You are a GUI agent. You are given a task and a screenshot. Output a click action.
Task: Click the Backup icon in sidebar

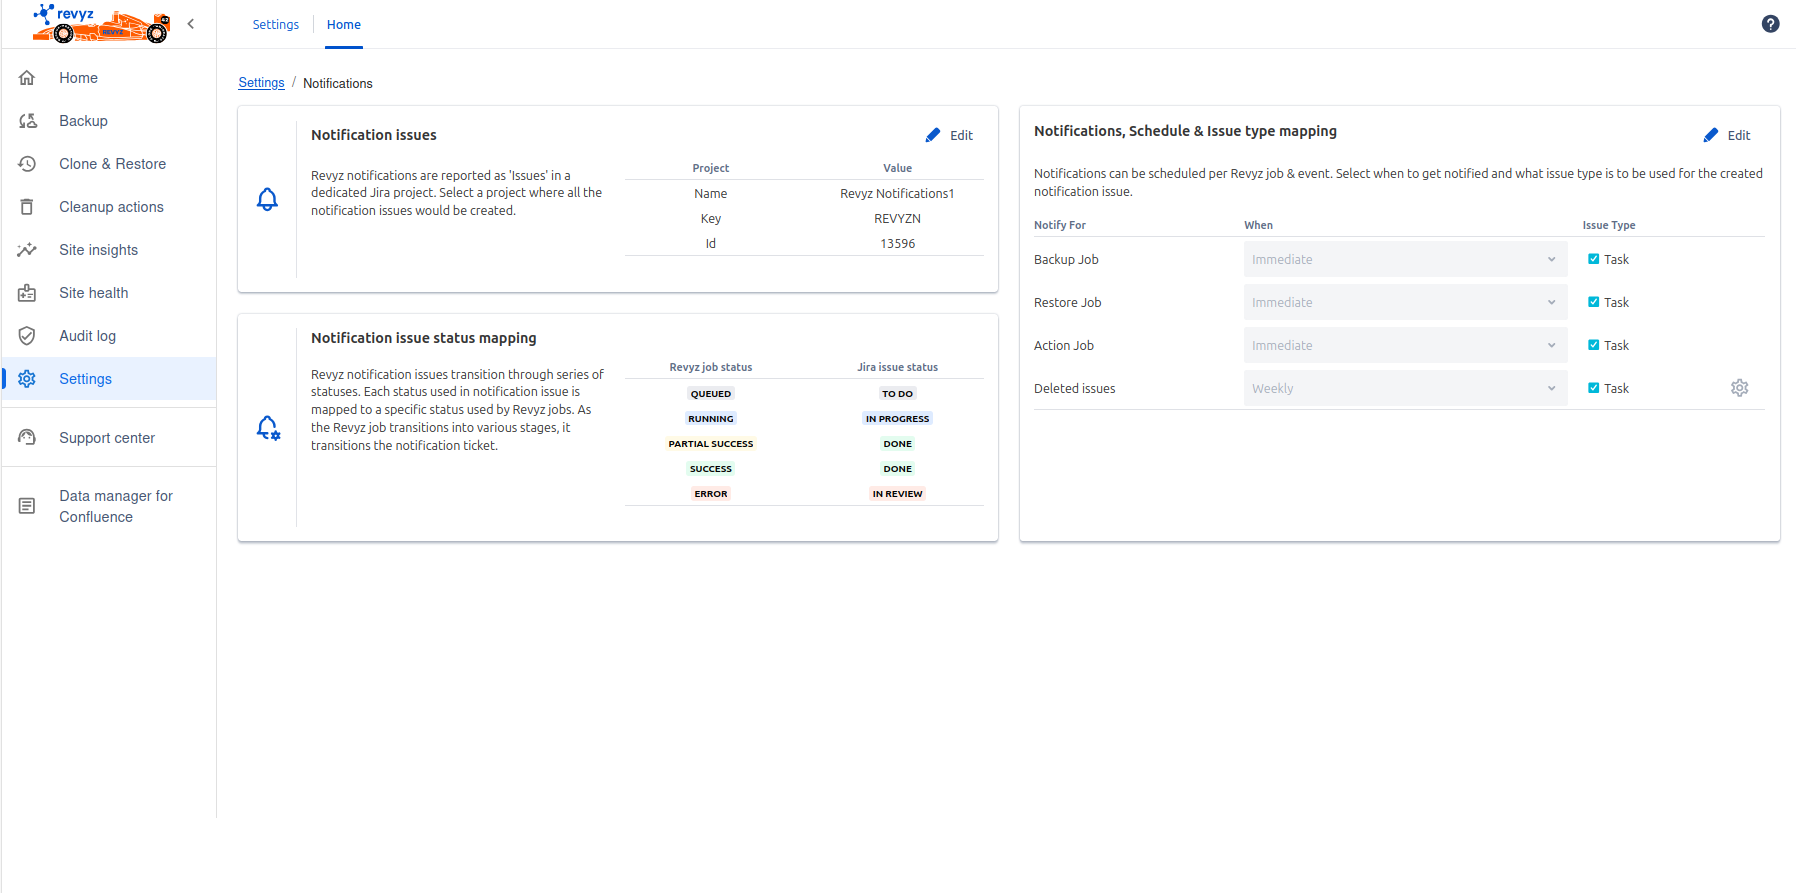click(x=28, y=121)
